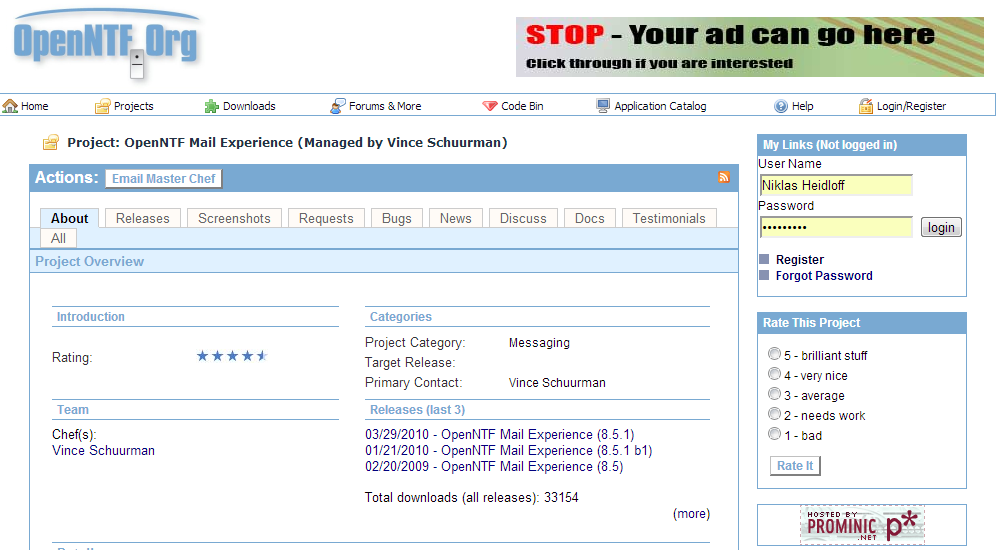This screenshot has width=1002, height=550.
Task: Click the project title 'OpenNTF Mail Experience'
Action: pos(208,142)
